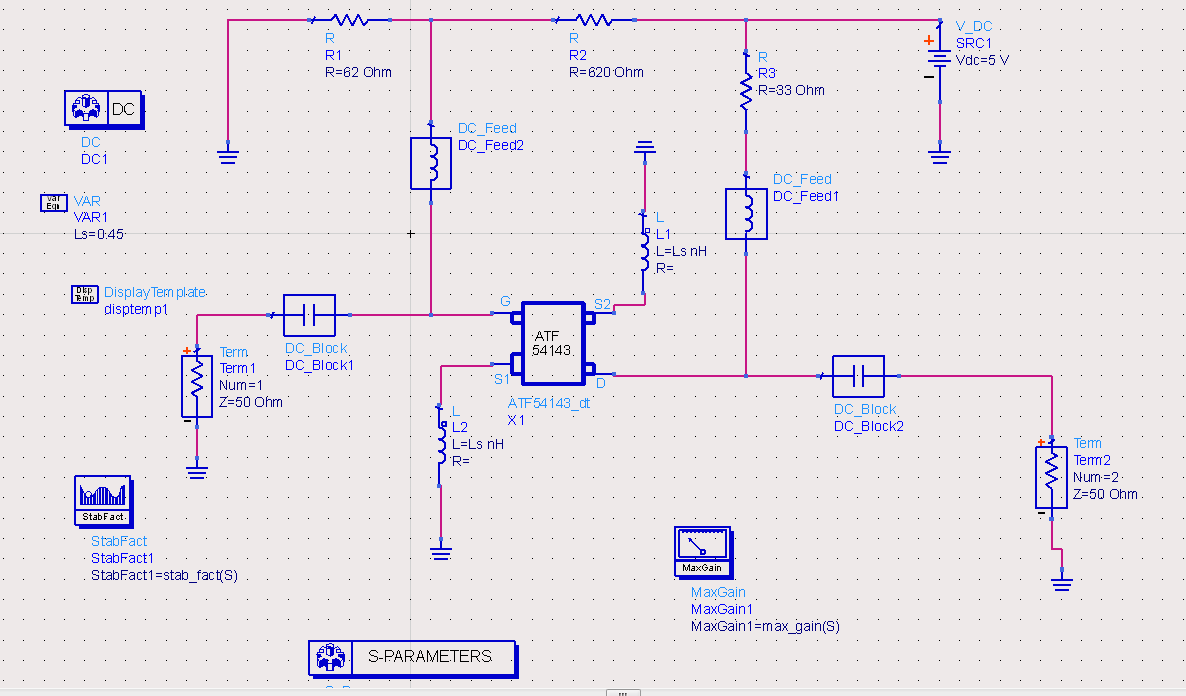This screenshot has height=696, width=1186.
Task: Click the DC1 instance label
Action: coord(95,160)
